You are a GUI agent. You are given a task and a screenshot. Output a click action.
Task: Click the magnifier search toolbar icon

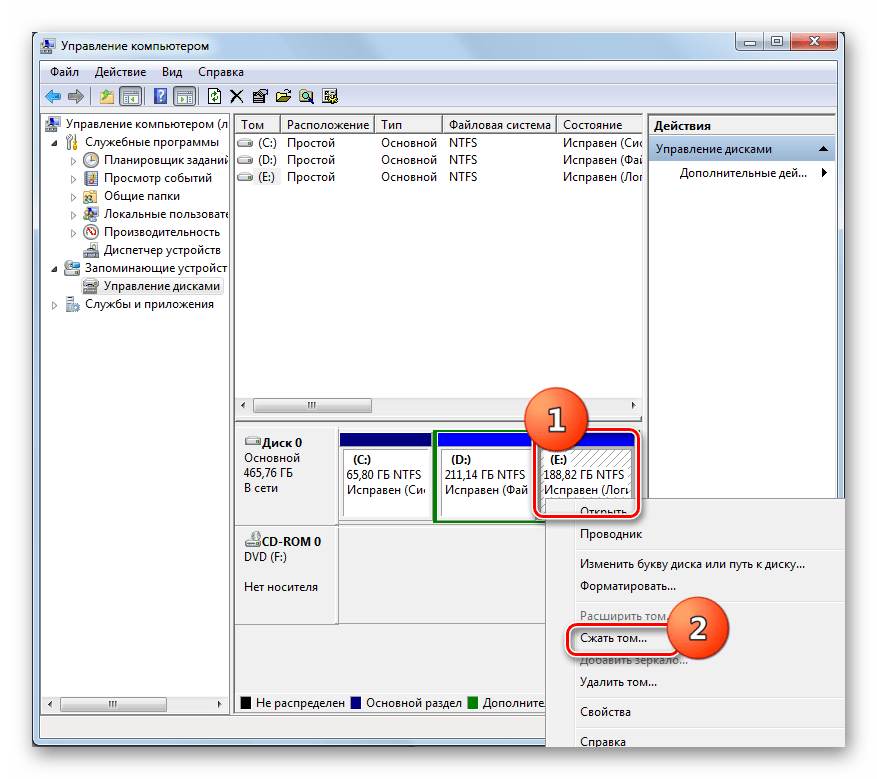(306, 96)
